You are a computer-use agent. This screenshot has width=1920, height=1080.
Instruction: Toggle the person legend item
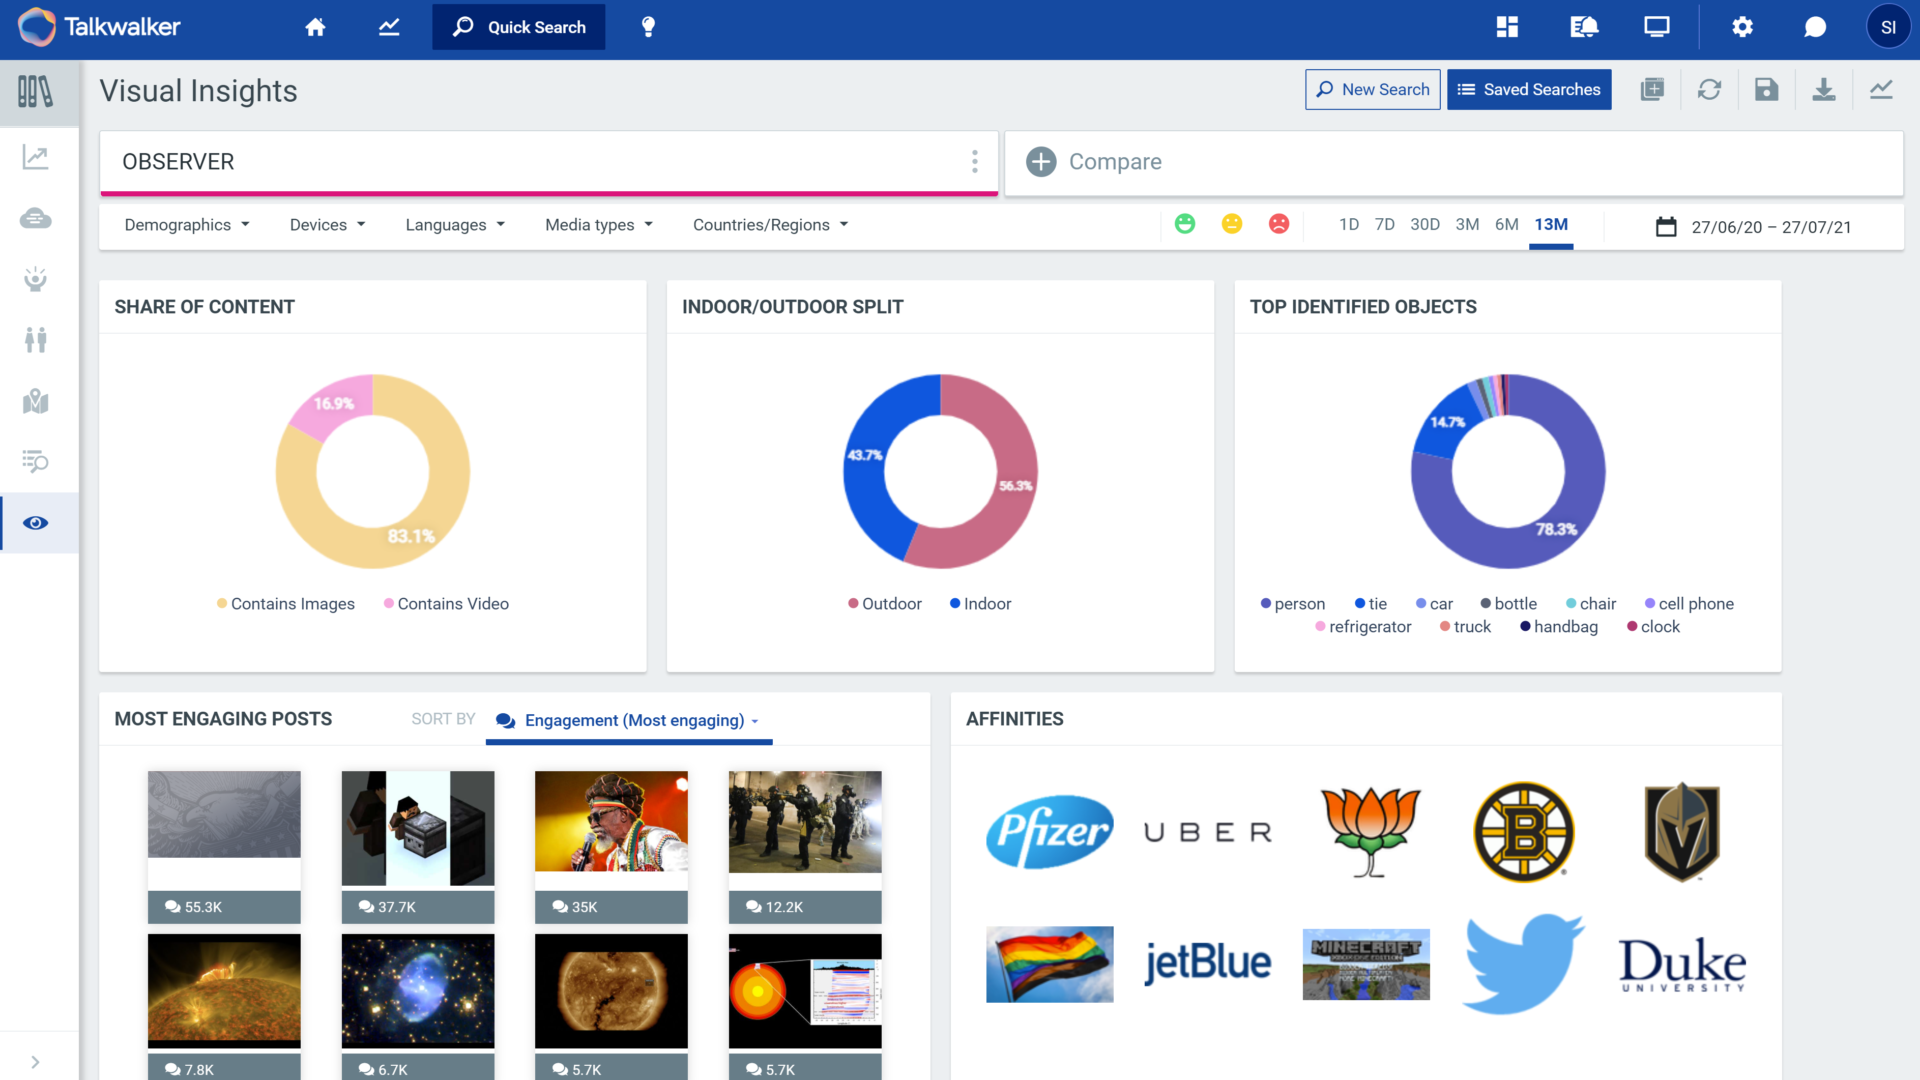pyautogui.click(x=1293, y=604)
